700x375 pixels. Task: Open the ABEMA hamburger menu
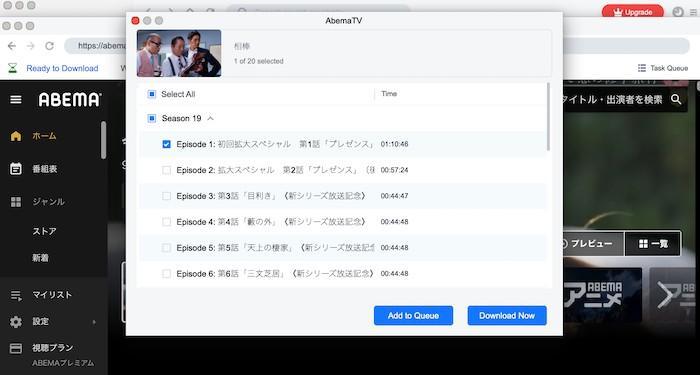16,99
